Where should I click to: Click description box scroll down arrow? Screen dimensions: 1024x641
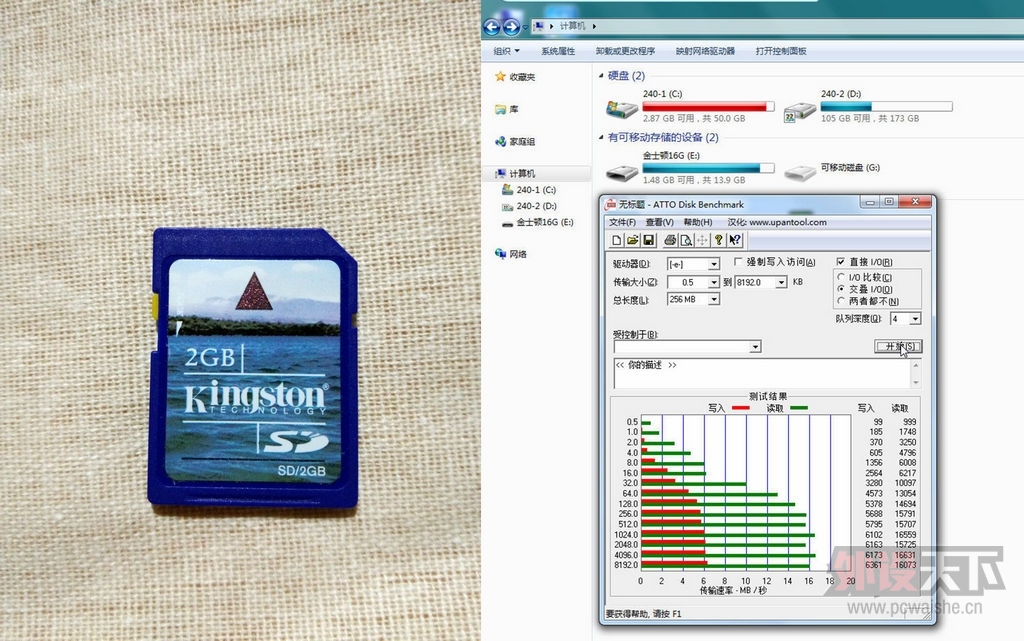click(916, 383)
